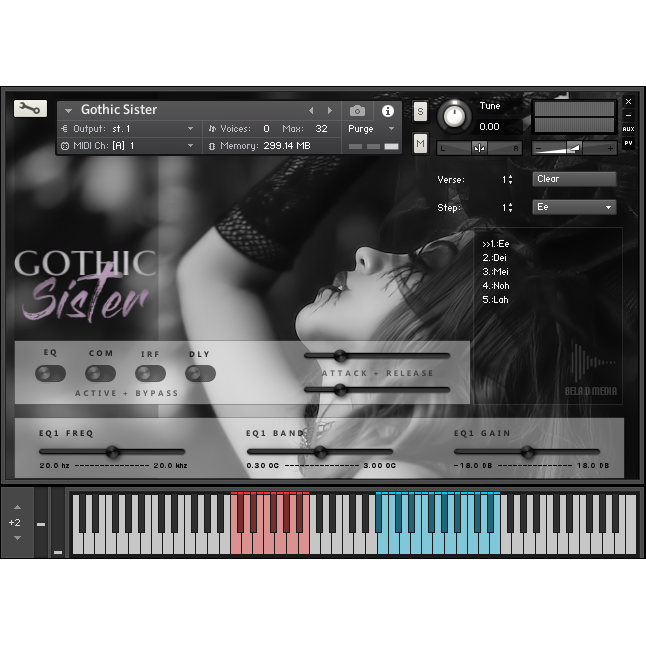Click the EQ1 BAND slider

pos(320,452)
